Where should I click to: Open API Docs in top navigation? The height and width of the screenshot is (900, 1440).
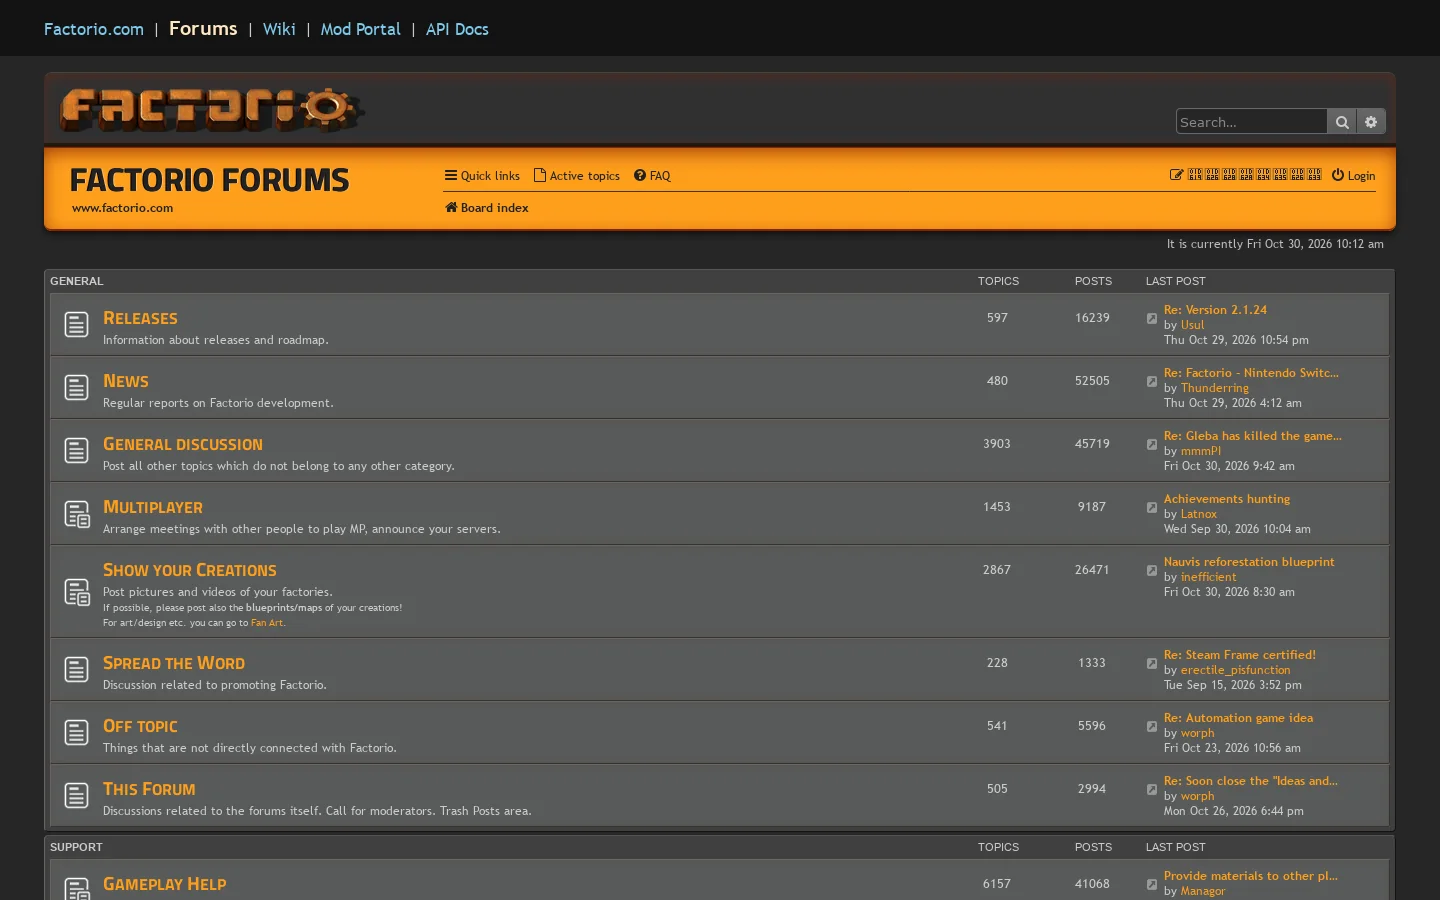457,29
